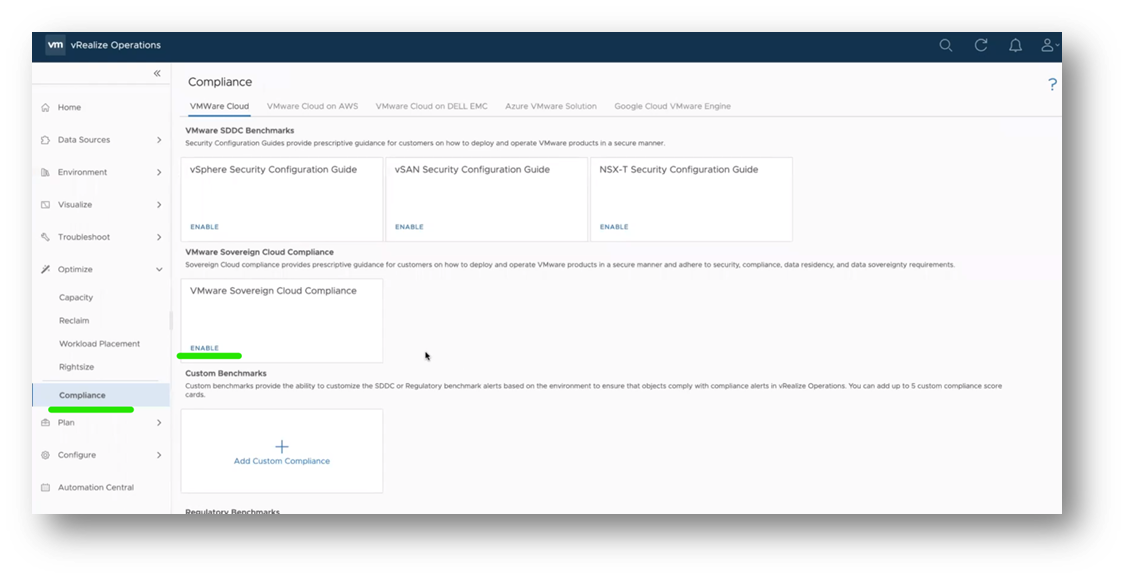Viewport: 1127px width, 579px height.
Task: Click the plus icon for custom compliance
Action: (x=282, y=446)
